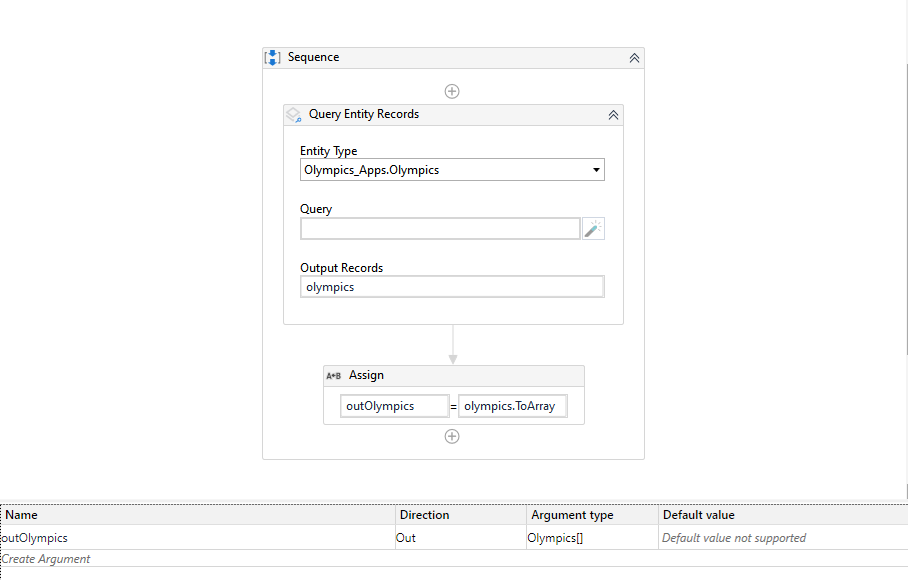
Task: Click the Assign activity A+B icon
Action: 334,376
